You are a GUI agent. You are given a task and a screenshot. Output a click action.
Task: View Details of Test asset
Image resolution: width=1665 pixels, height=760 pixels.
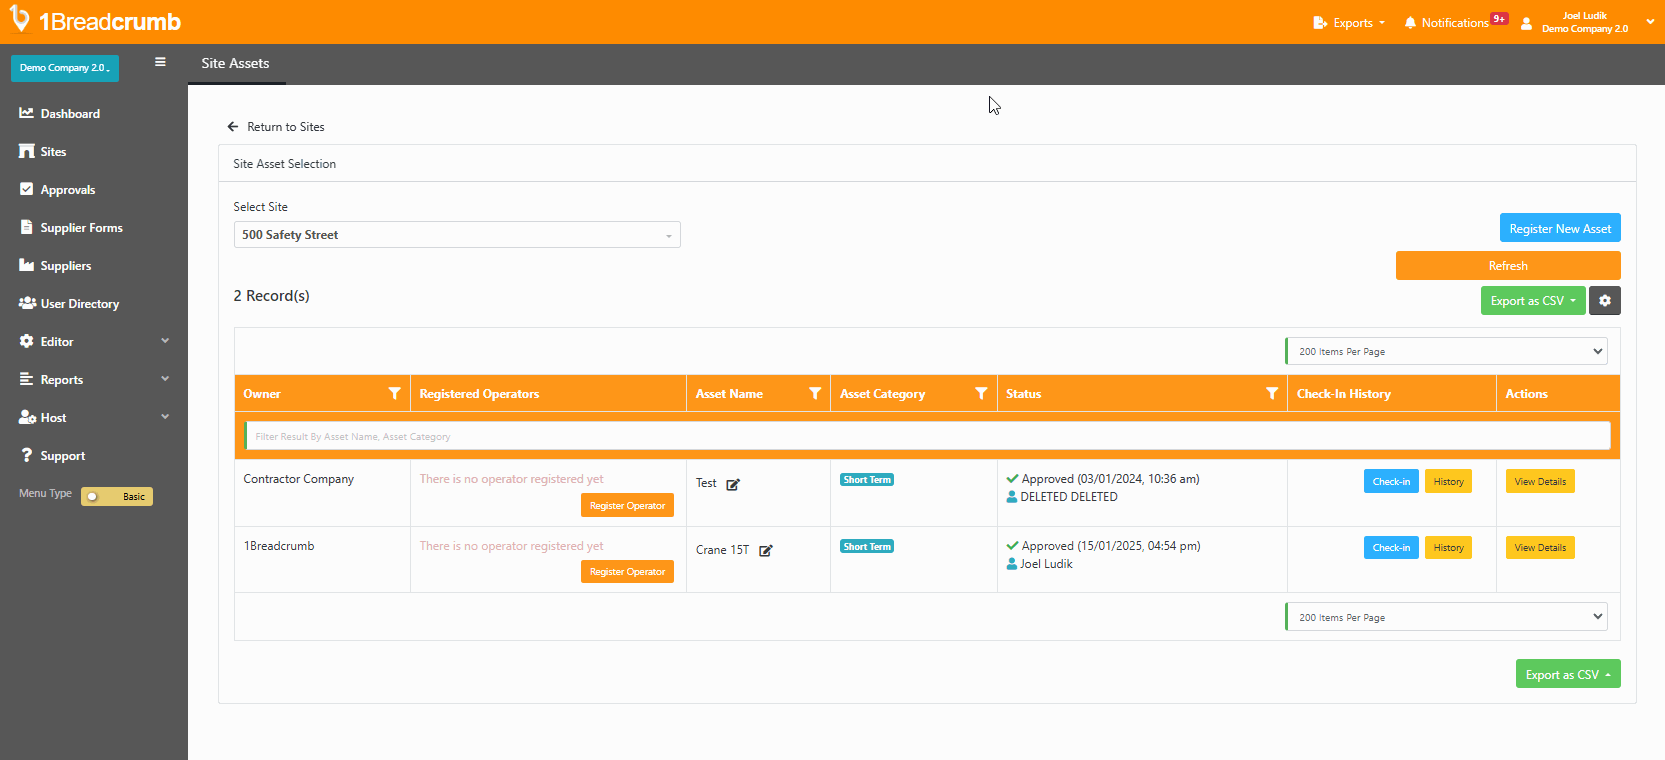pyautogui.click(x=1540, y=482)
